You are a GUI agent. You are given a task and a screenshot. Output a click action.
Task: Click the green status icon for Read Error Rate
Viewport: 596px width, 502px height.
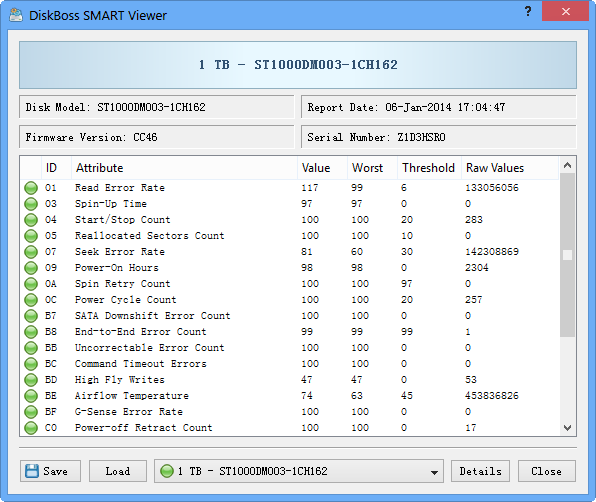[x=31, y=188]
